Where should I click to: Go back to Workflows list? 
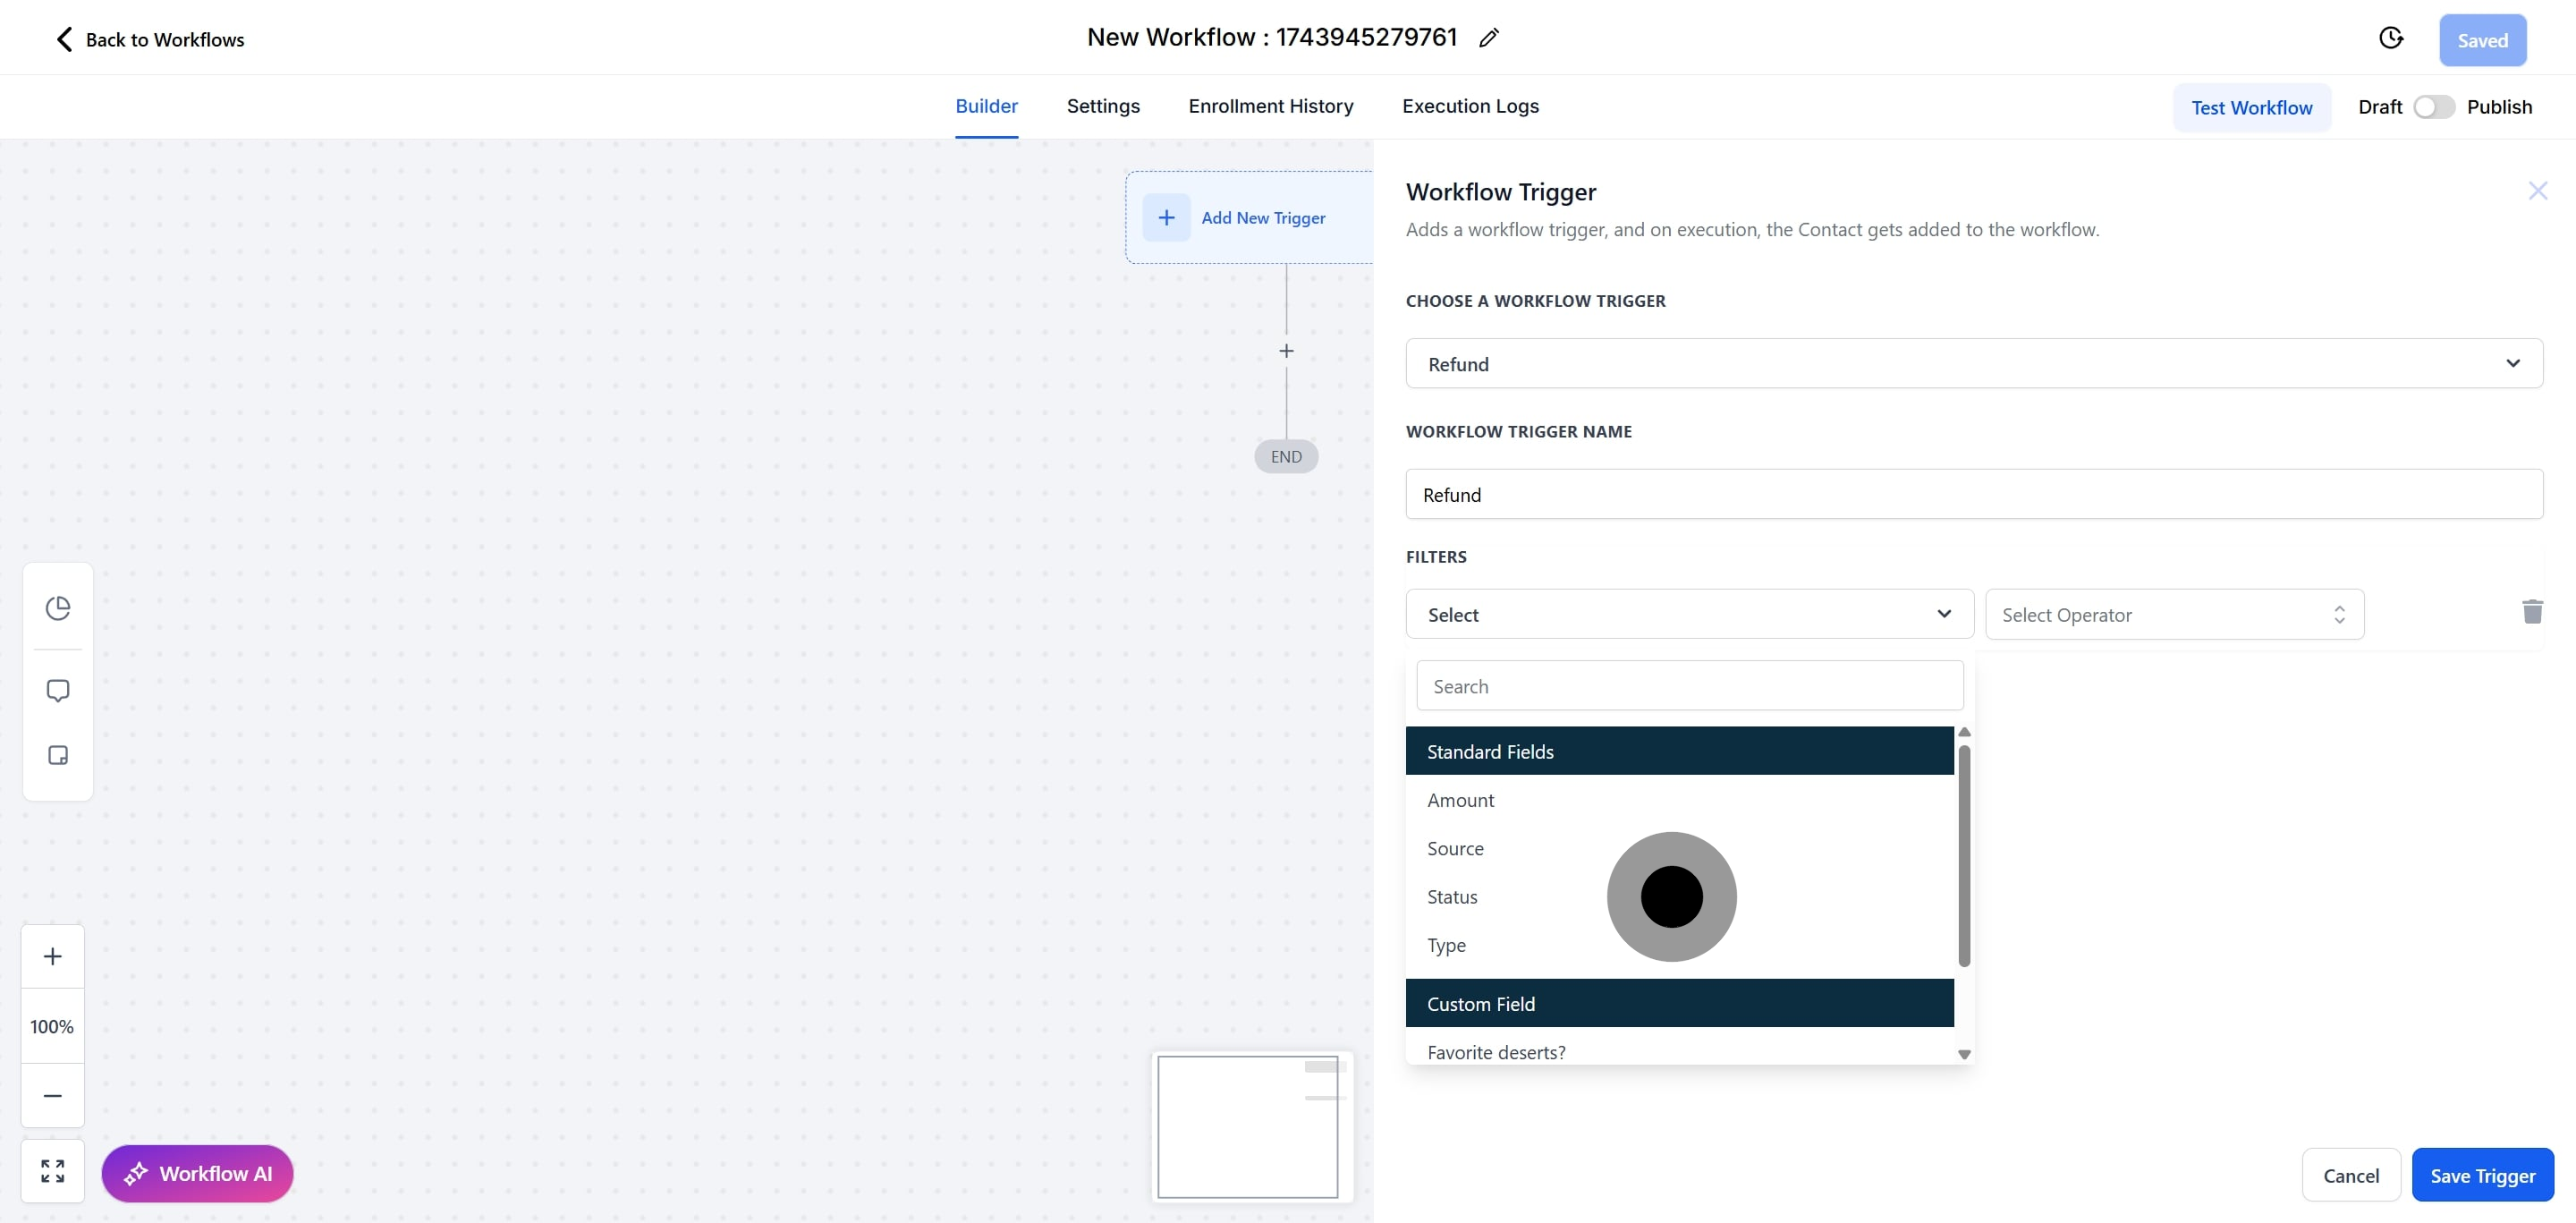pos(150,39)
